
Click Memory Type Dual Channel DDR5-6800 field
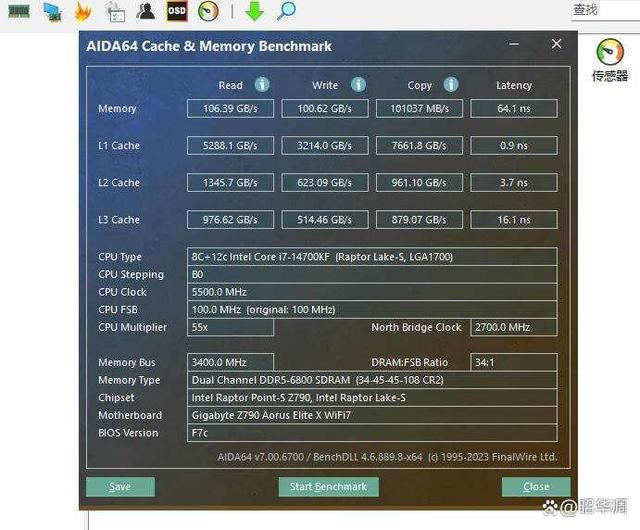coord(372,380)
